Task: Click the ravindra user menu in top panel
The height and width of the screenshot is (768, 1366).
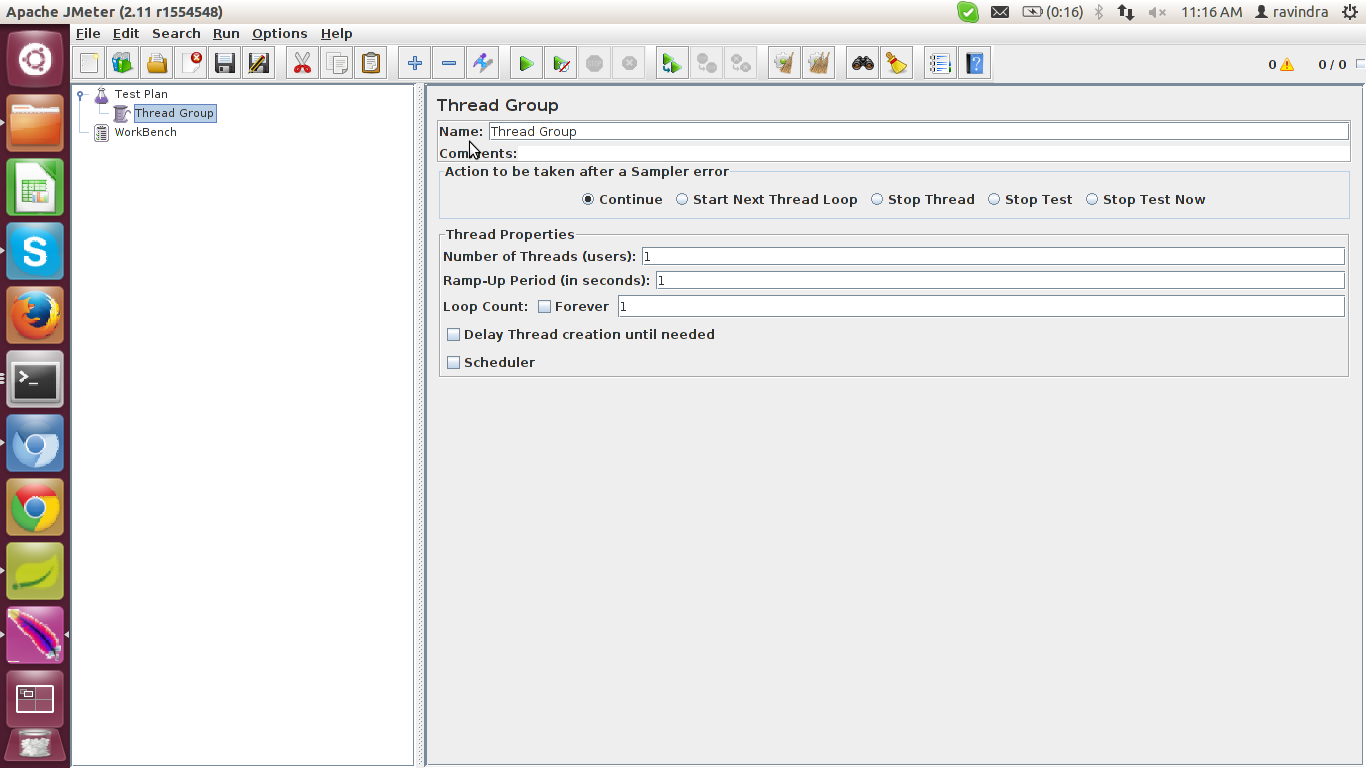Action: pos(1291,12)
